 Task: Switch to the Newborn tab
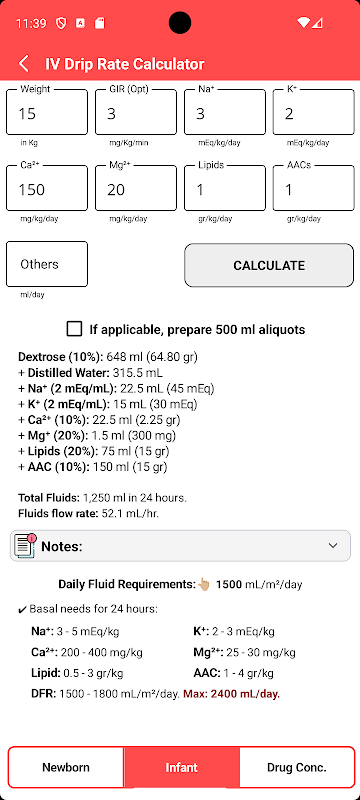point(66,767)
